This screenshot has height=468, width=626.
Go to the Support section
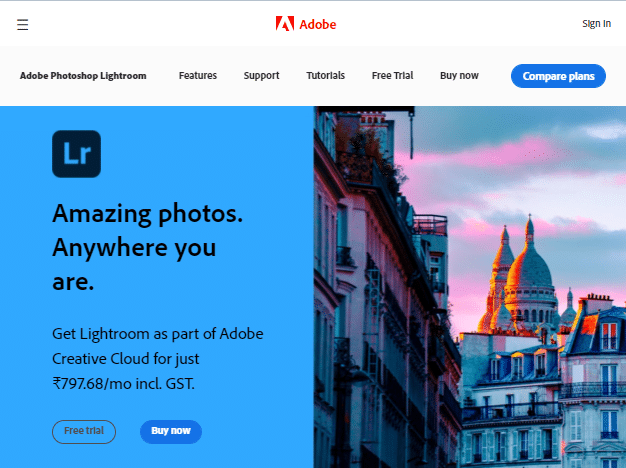click(261, 75)
